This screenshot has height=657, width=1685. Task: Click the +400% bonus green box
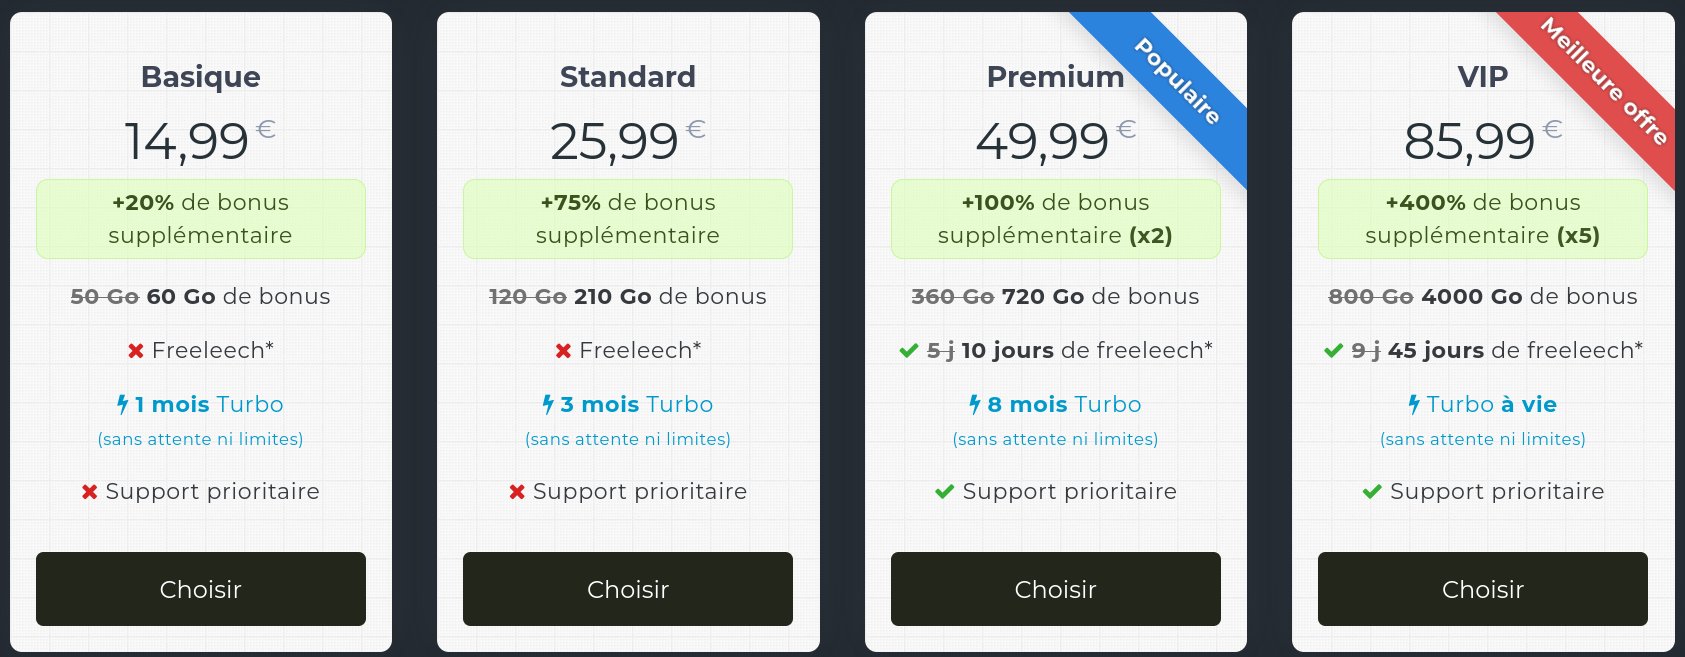[x=1482, y=219]
